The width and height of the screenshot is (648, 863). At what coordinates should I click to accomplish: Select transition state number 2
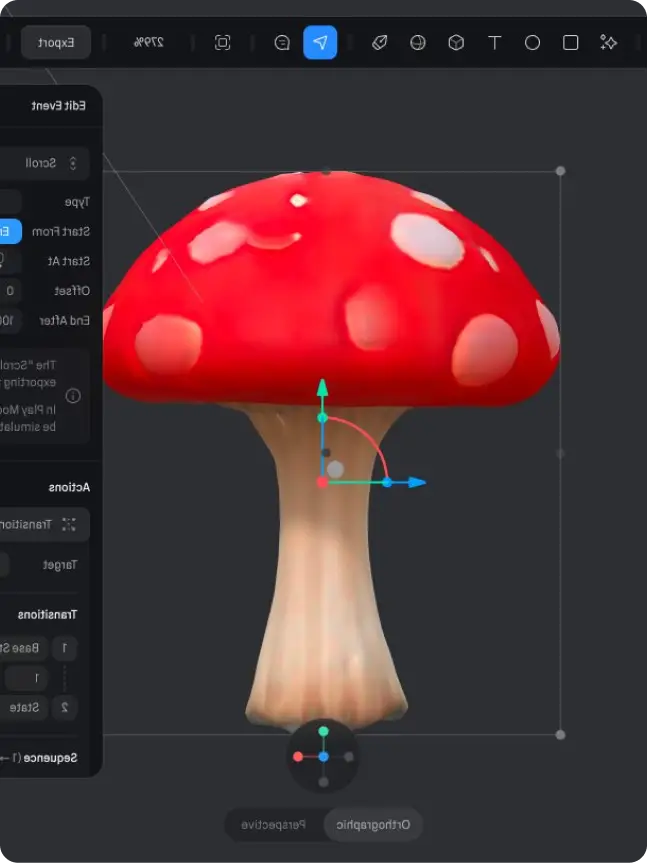tap(64, 707)
